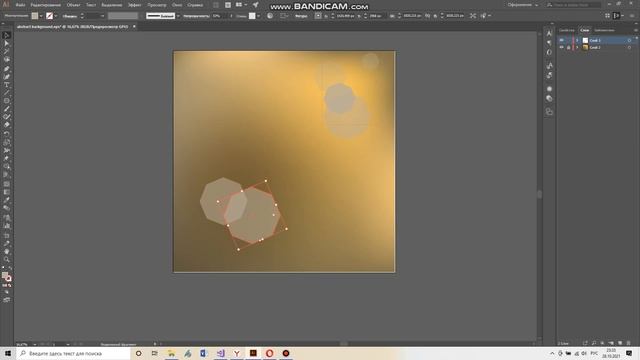Select the Line Segment tool
This screenshot has height=360, width=640.
coord(6,93)
